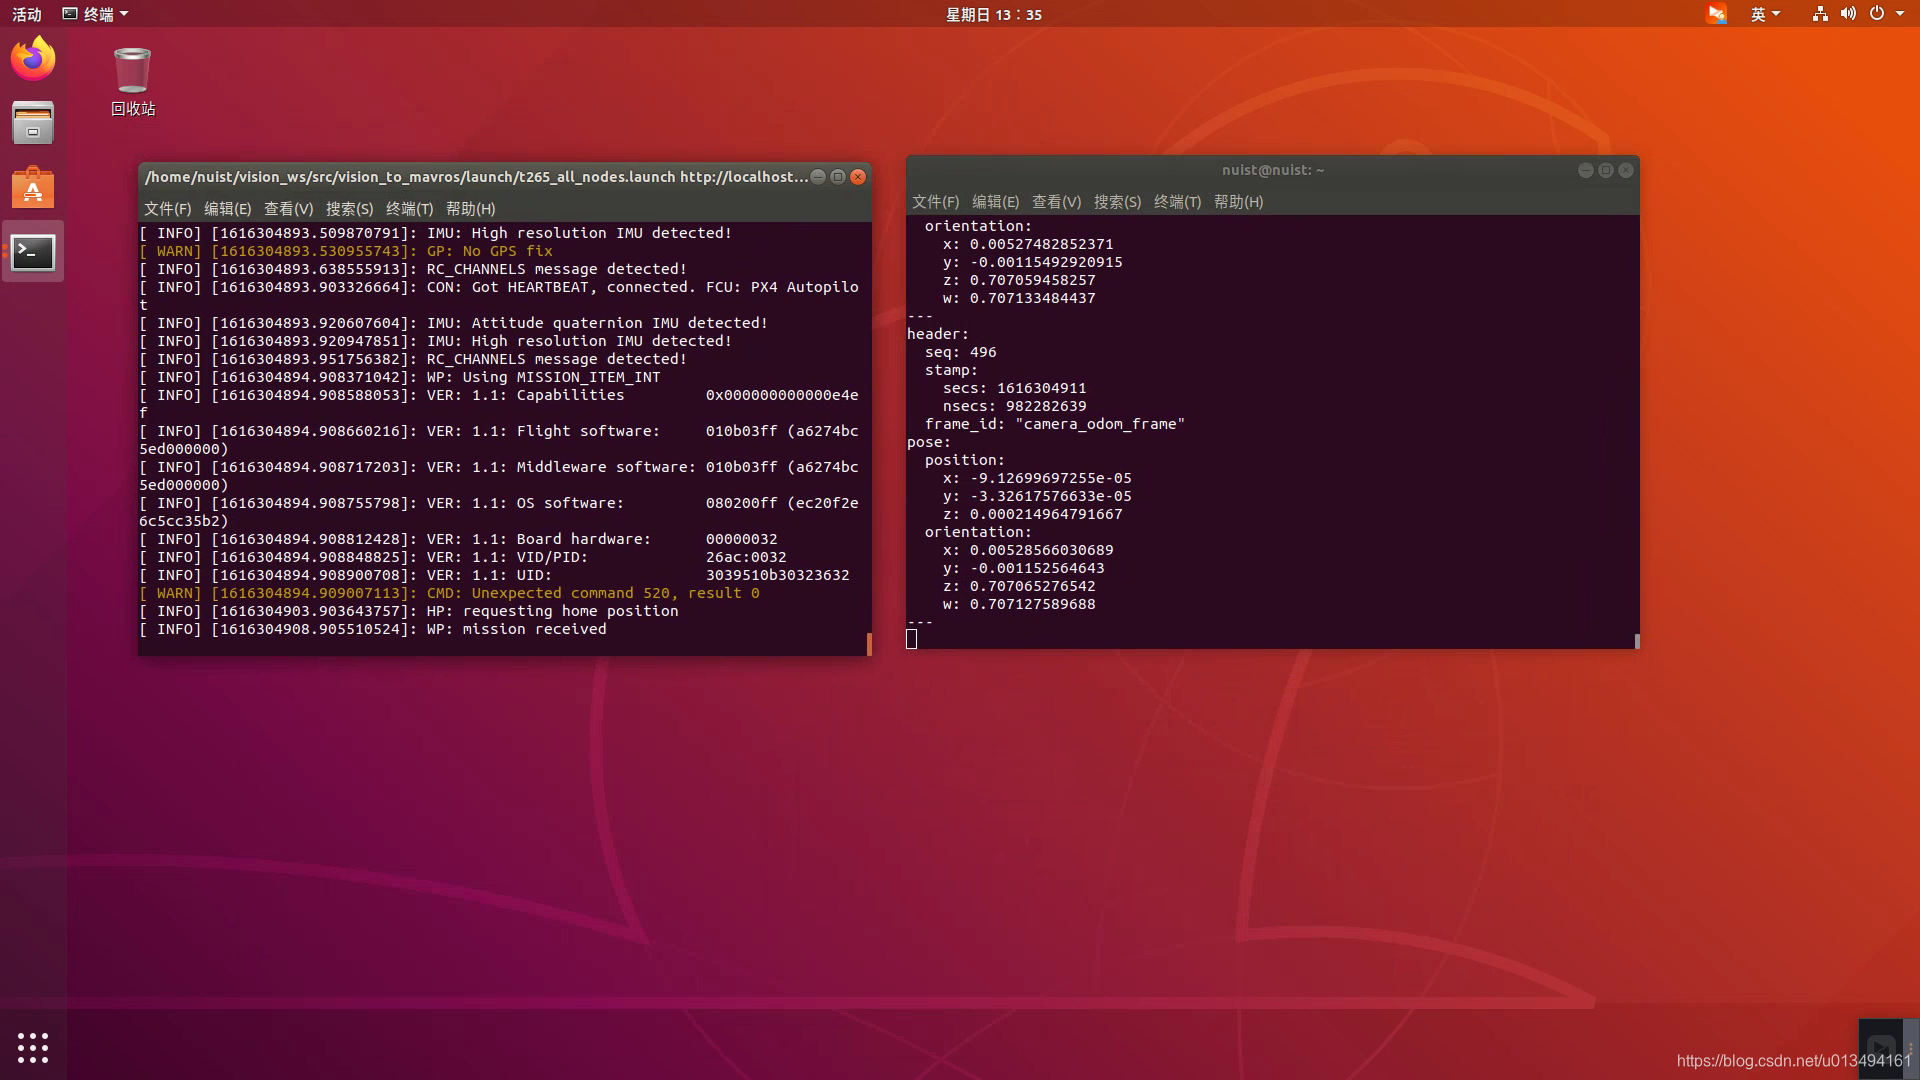This screenshot has height=1080, width=1920.
Task: Open 查看(V) menu in launch terminal
Action: coord(288,208)
